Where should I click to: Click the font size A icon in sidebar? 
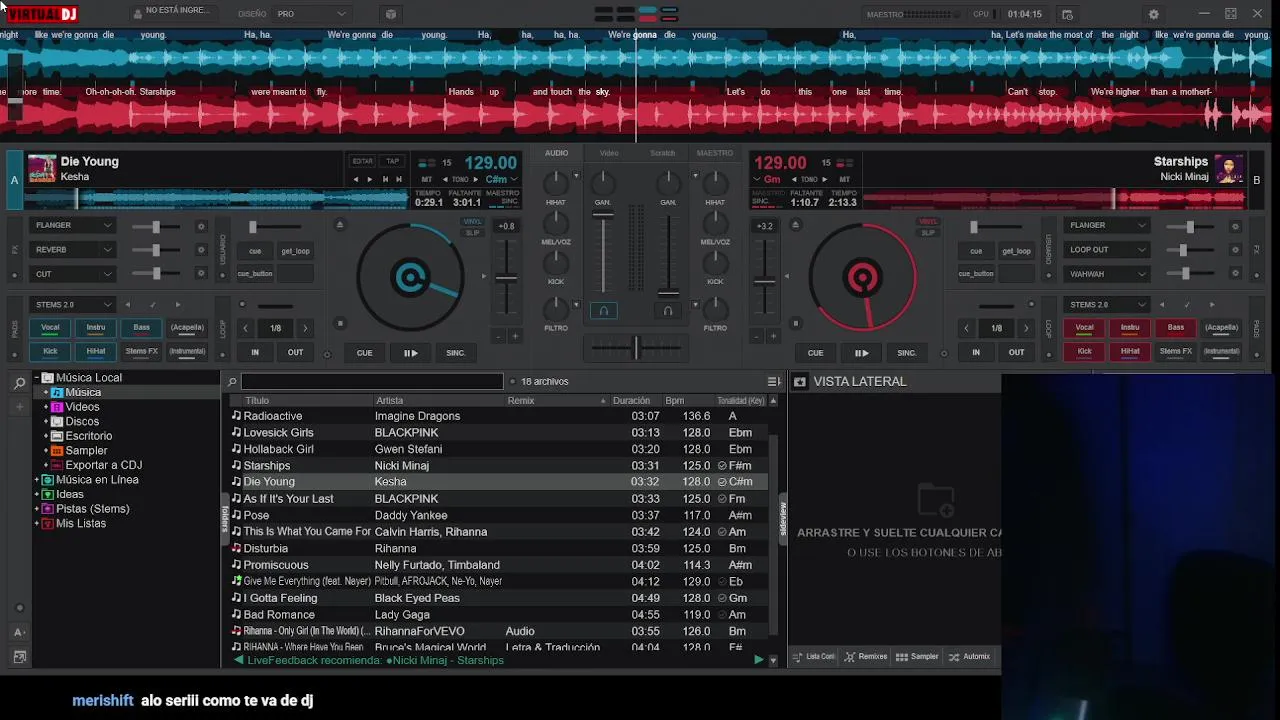19,632
